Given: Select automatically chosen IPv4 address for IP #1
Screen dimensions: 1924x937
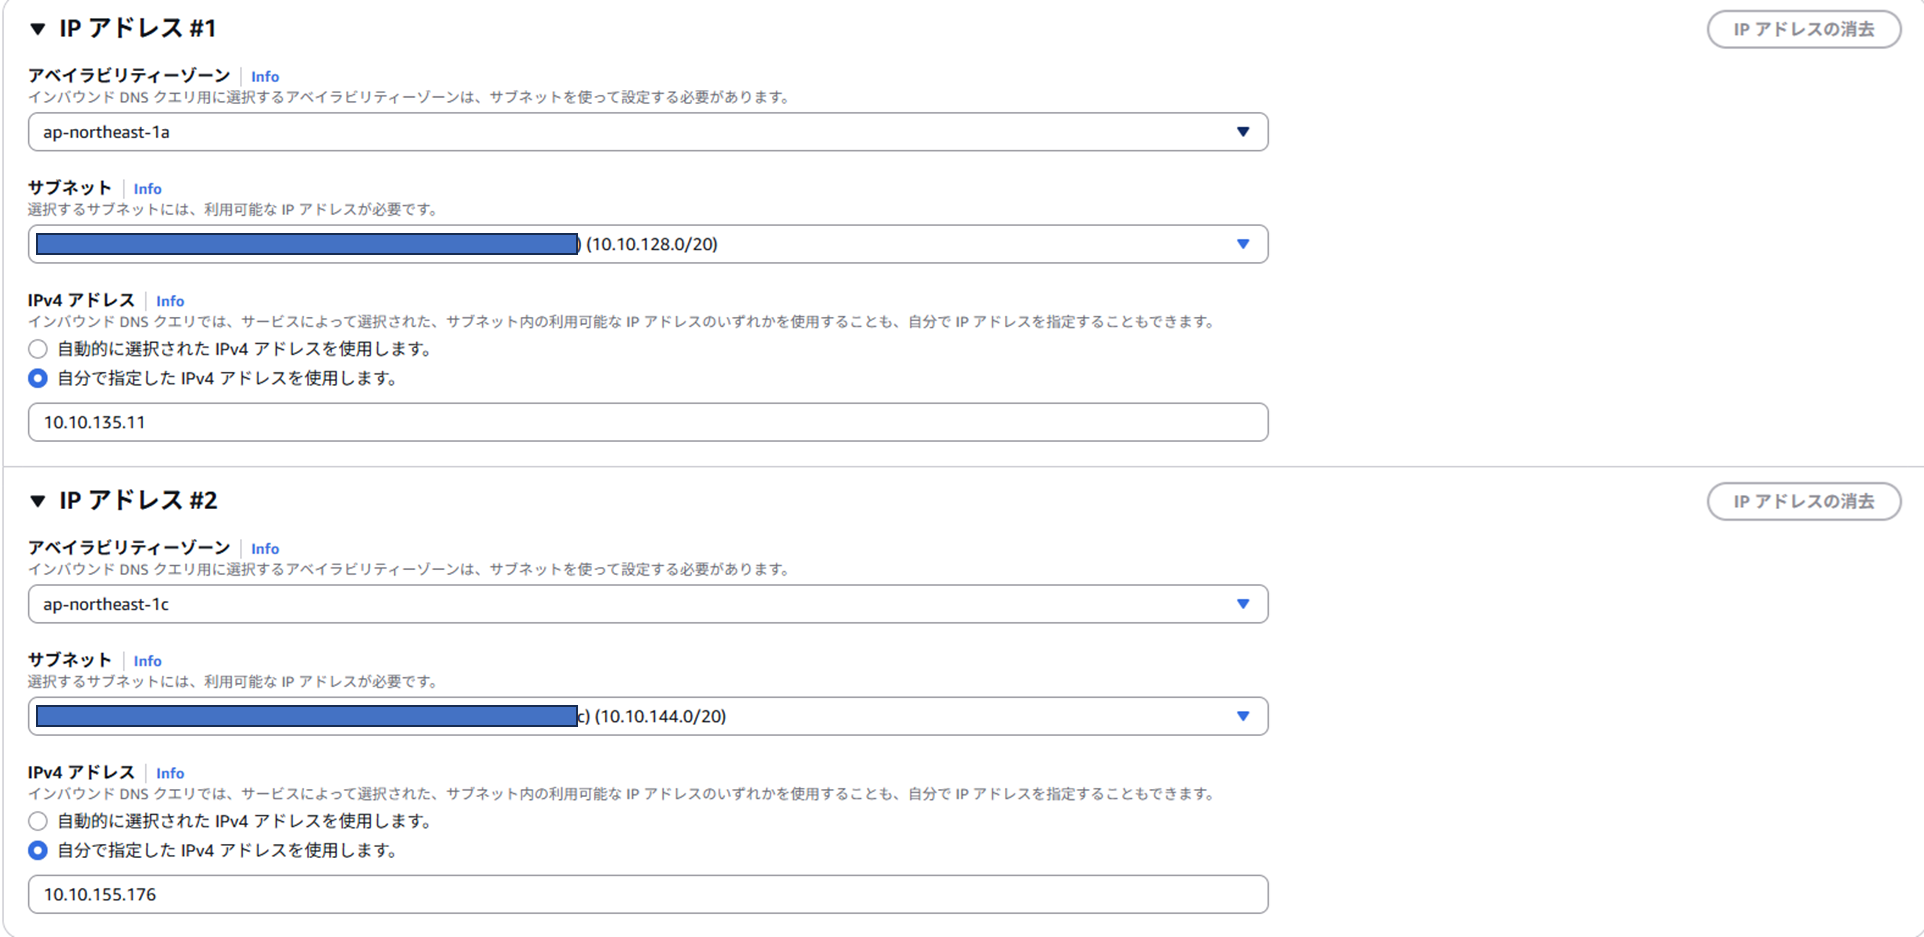Looking at the screenshot, I should (38, 349).
